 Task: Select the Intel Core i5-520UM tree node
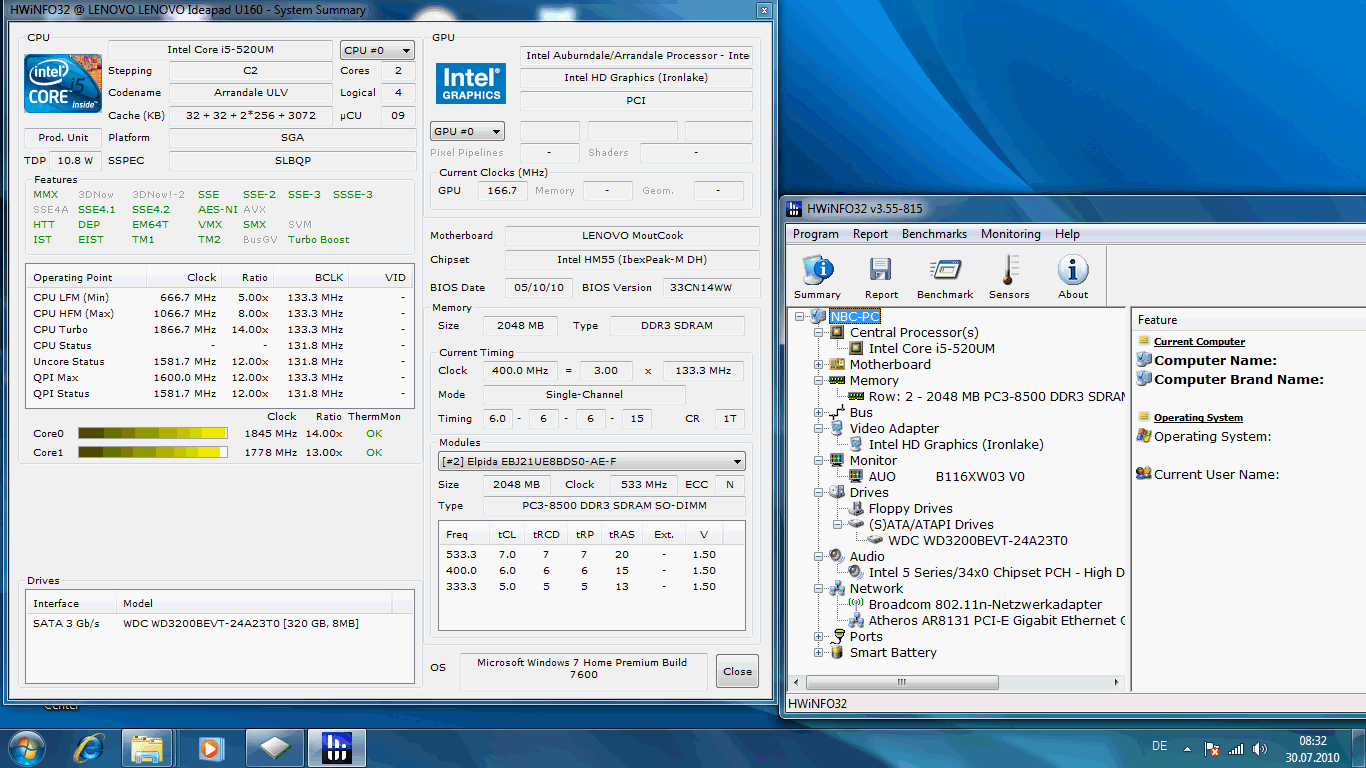click(x=931, y=349)
